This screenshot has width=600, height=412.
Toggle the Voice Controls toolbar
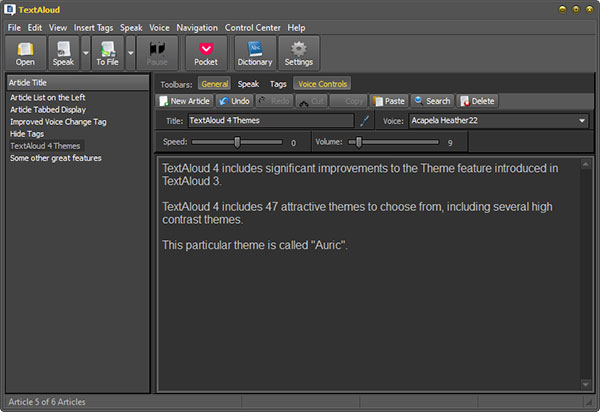[x=322, y=84]
